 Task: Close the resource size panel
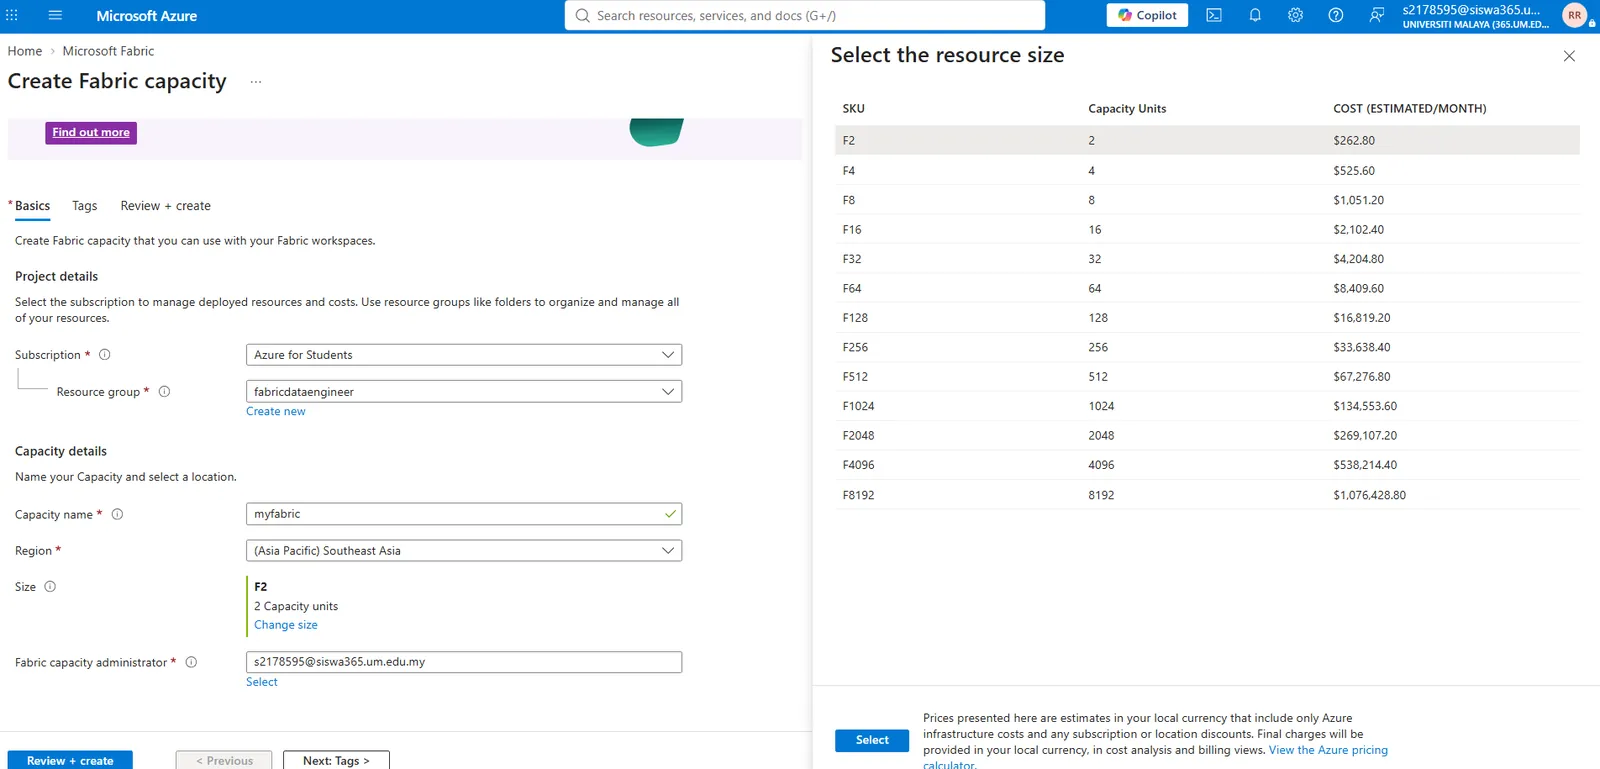click(1569, 56)
